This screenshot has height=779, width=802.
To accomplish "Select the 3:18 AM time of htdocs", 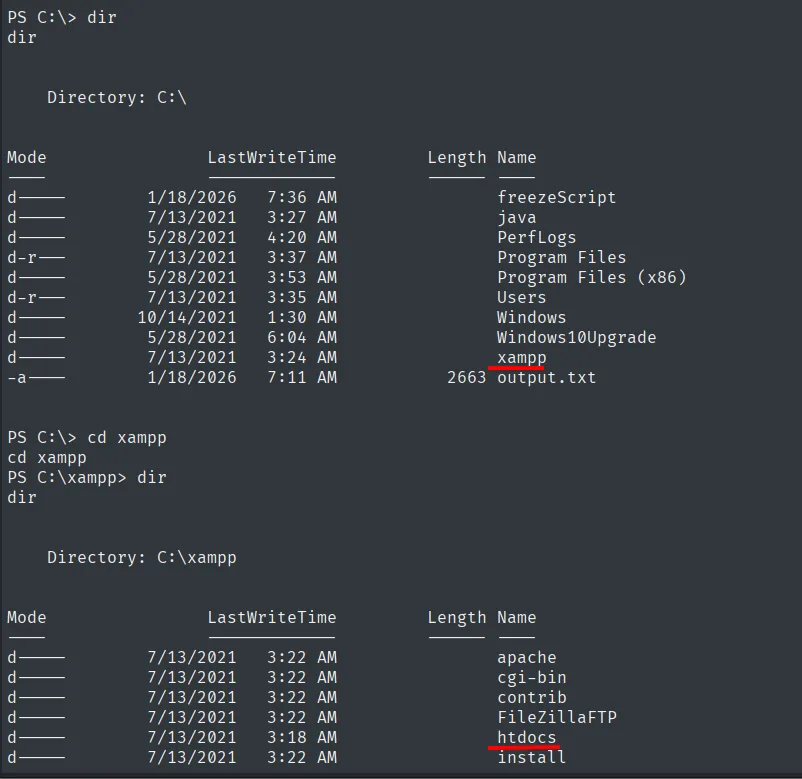I will point(302,737).
